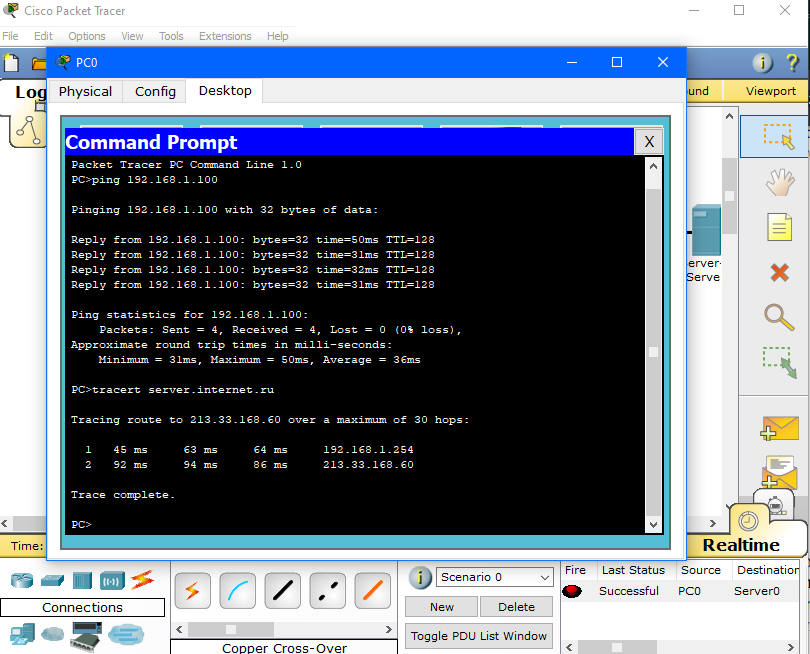Open the Routers device category

[x=22, y=580]
